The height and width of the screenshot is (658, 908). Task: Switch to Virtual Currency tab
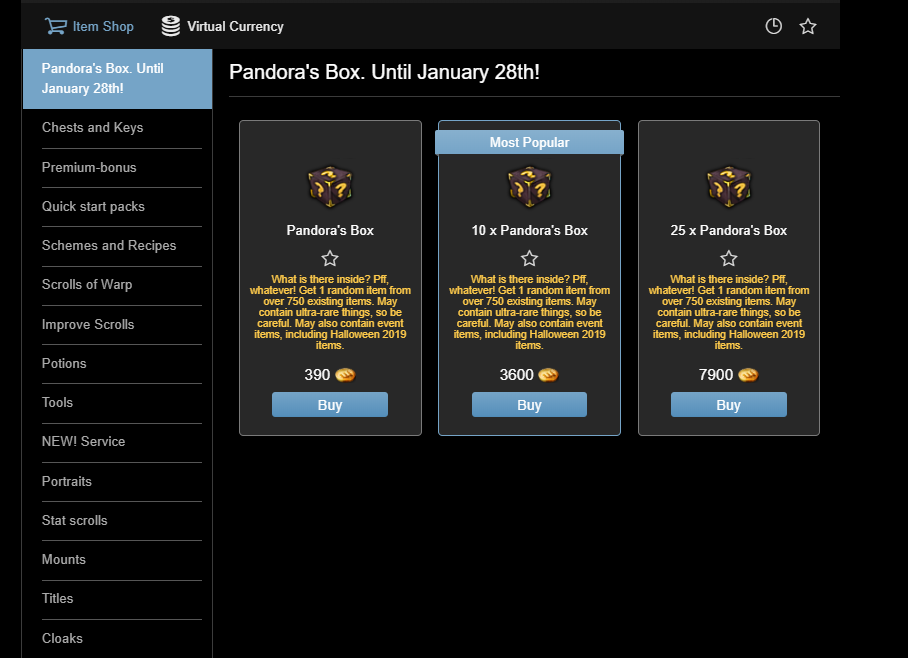(222, 27)
